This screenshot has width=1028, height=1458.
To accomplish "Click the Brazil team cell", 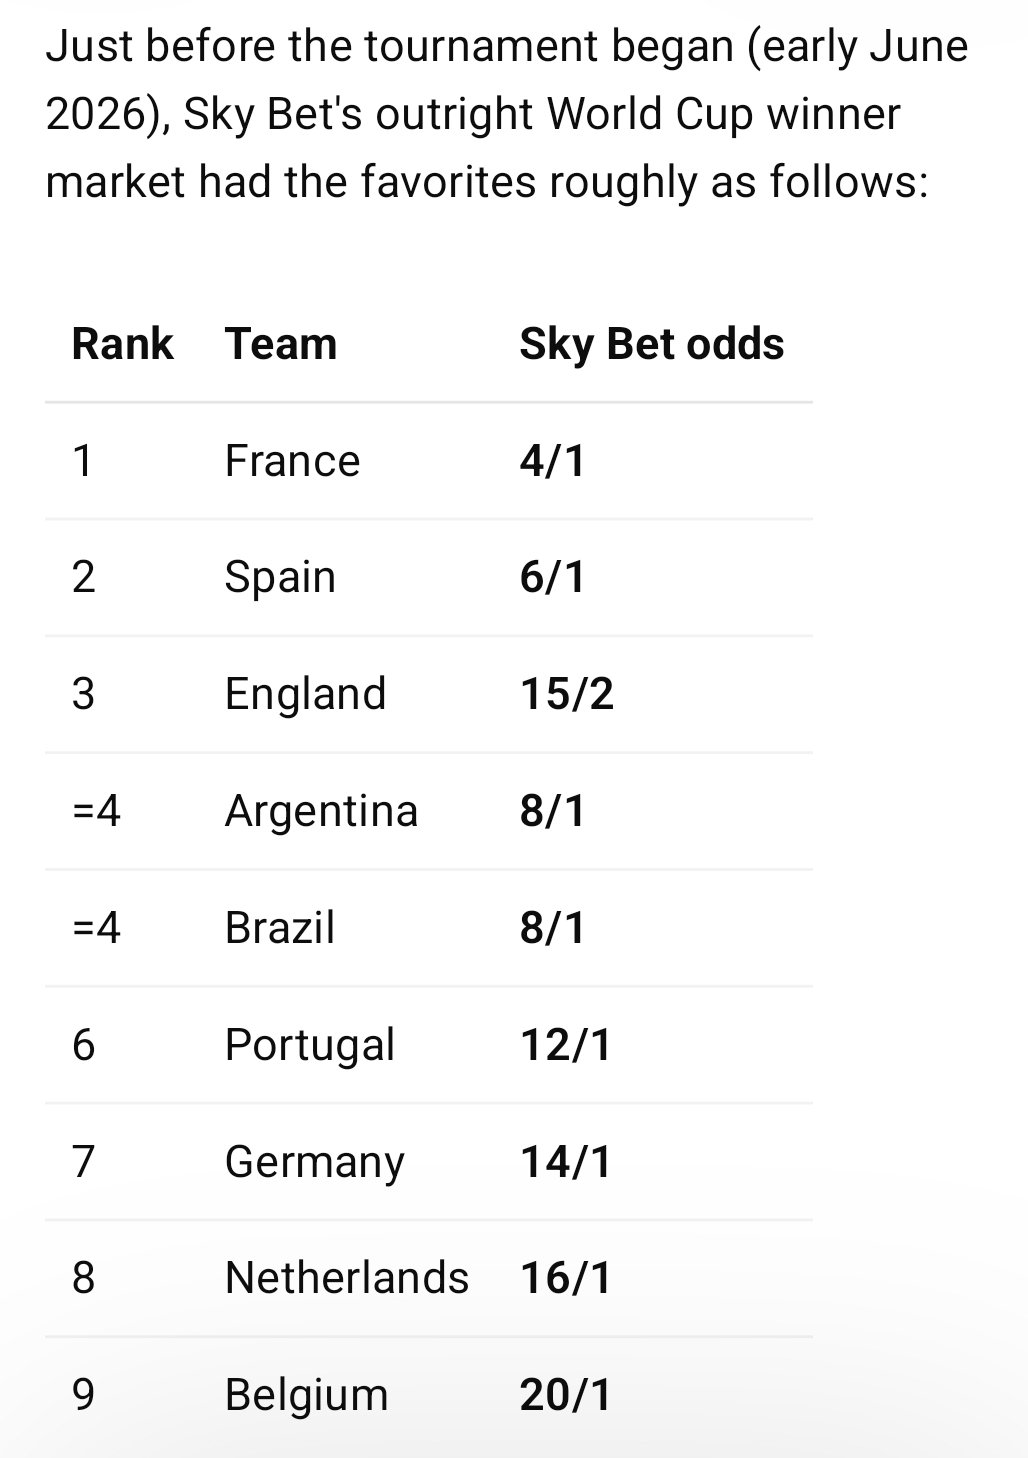I will tap(280, 928).
